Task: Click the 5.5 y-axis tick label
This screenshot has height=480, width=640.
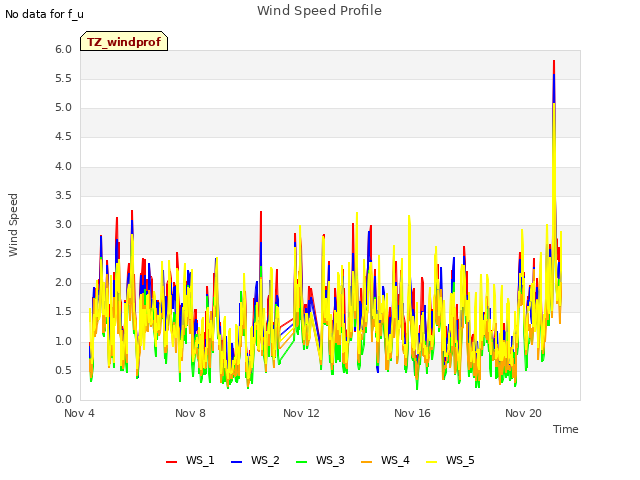Action: 63,79
